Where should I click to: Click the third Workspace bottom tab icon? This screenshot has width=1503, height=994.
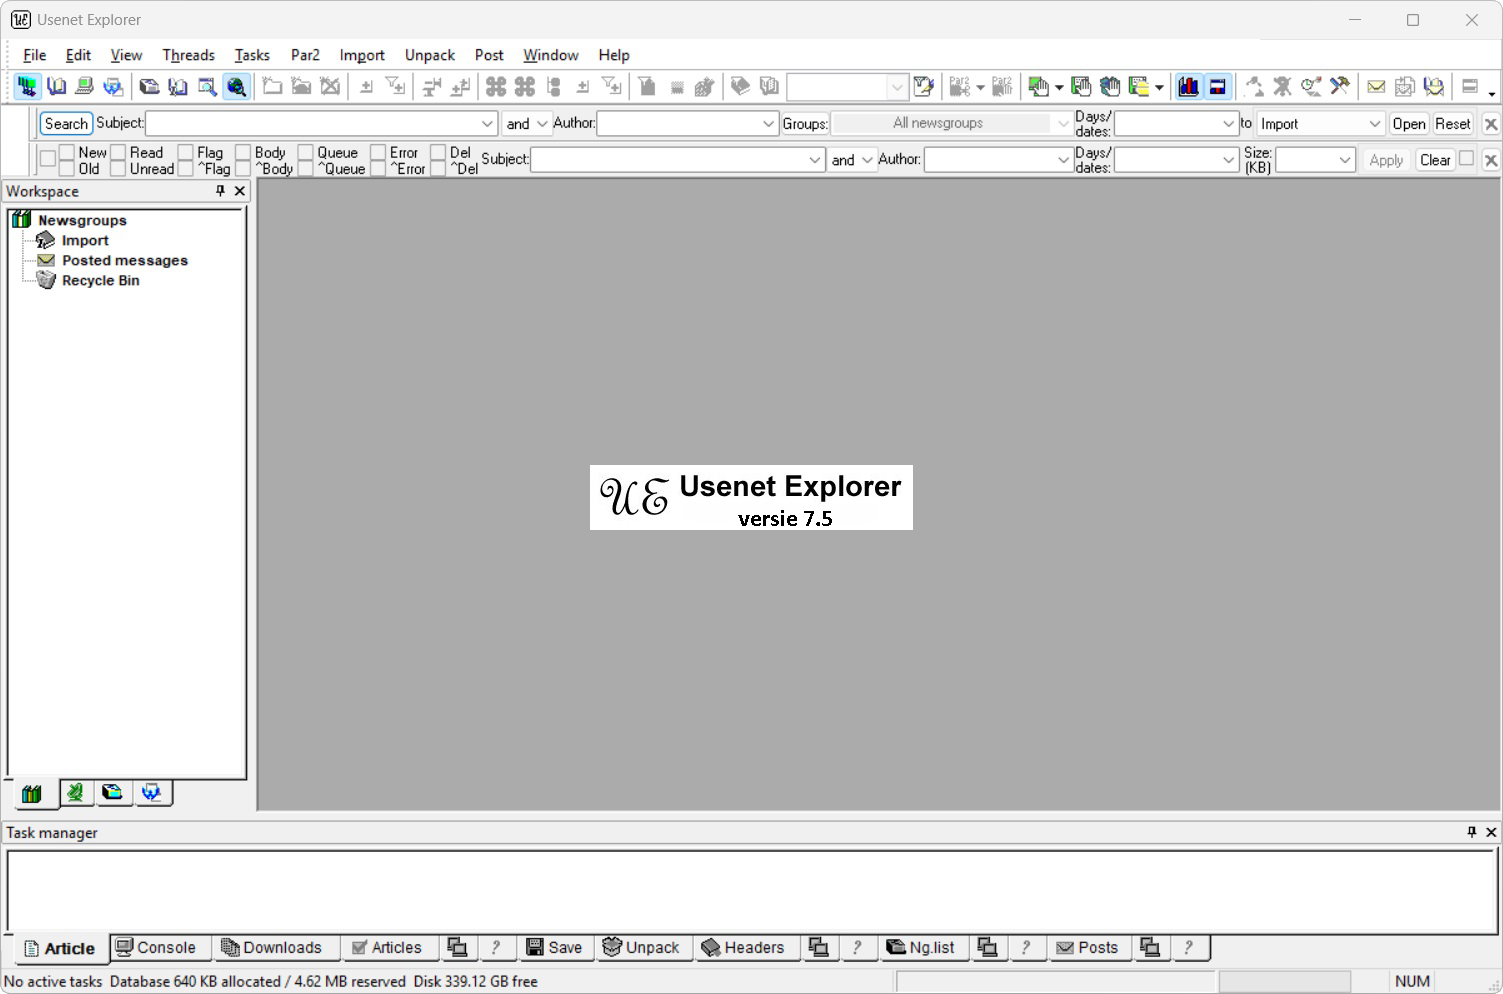(113, 792)
